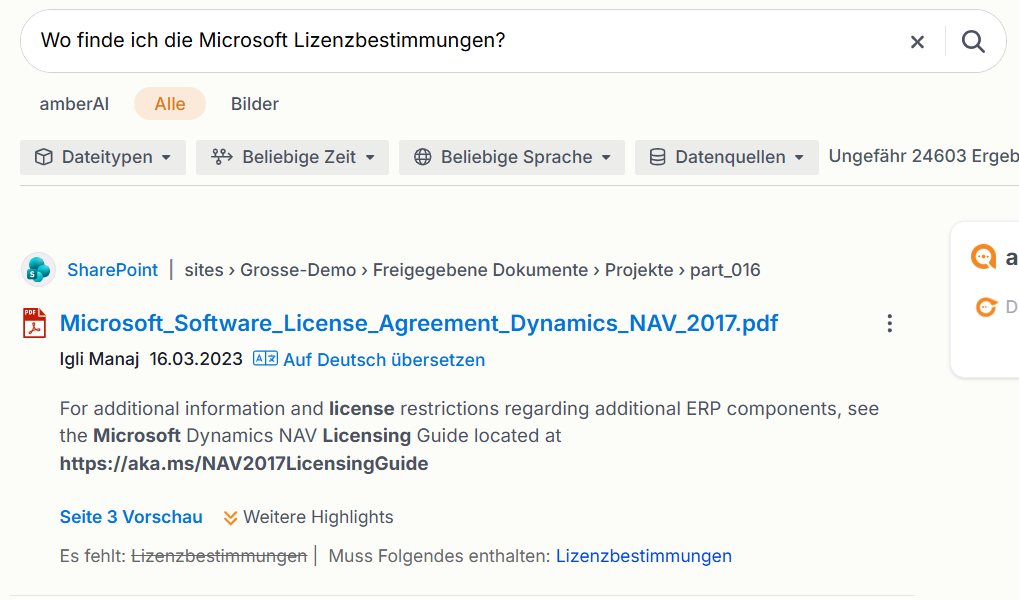The height and width of the screenshot is (600, 1019).
Task: Click the struck-through Lizenzbestimmungen text
Action: [x=219, y=556]
